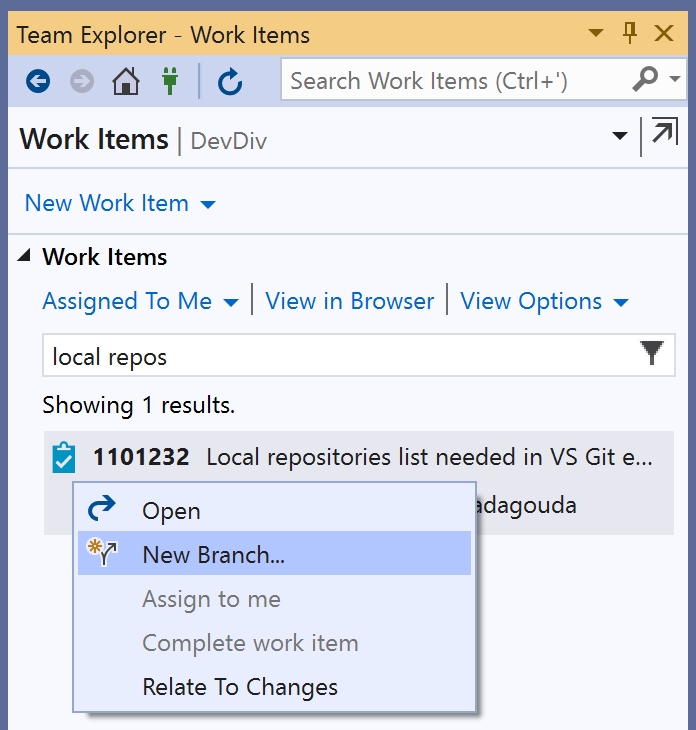
Task: Toggle auto-hide pin for Team Explorer
Action: [630, 33]
